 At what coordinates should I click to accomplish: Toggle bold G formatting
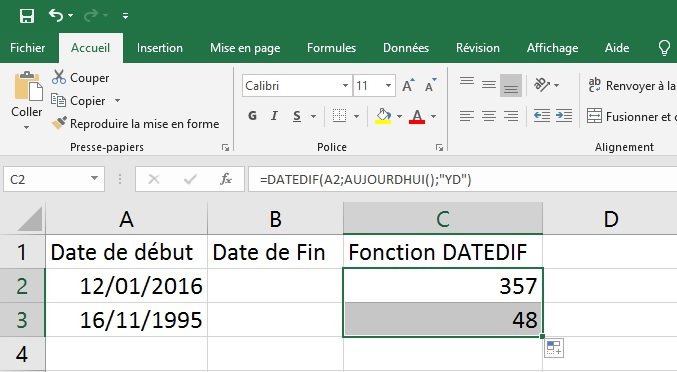[x=253, y=116]
